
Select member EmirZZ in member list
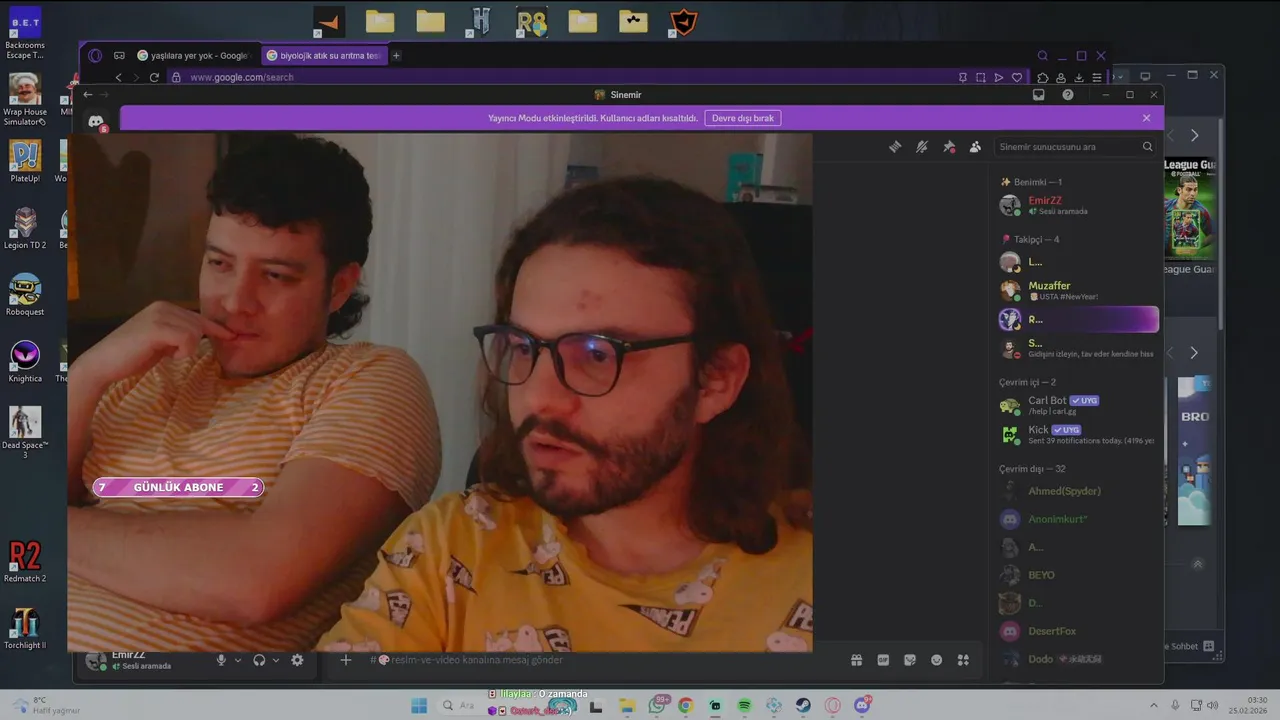tap(1078, 205)
